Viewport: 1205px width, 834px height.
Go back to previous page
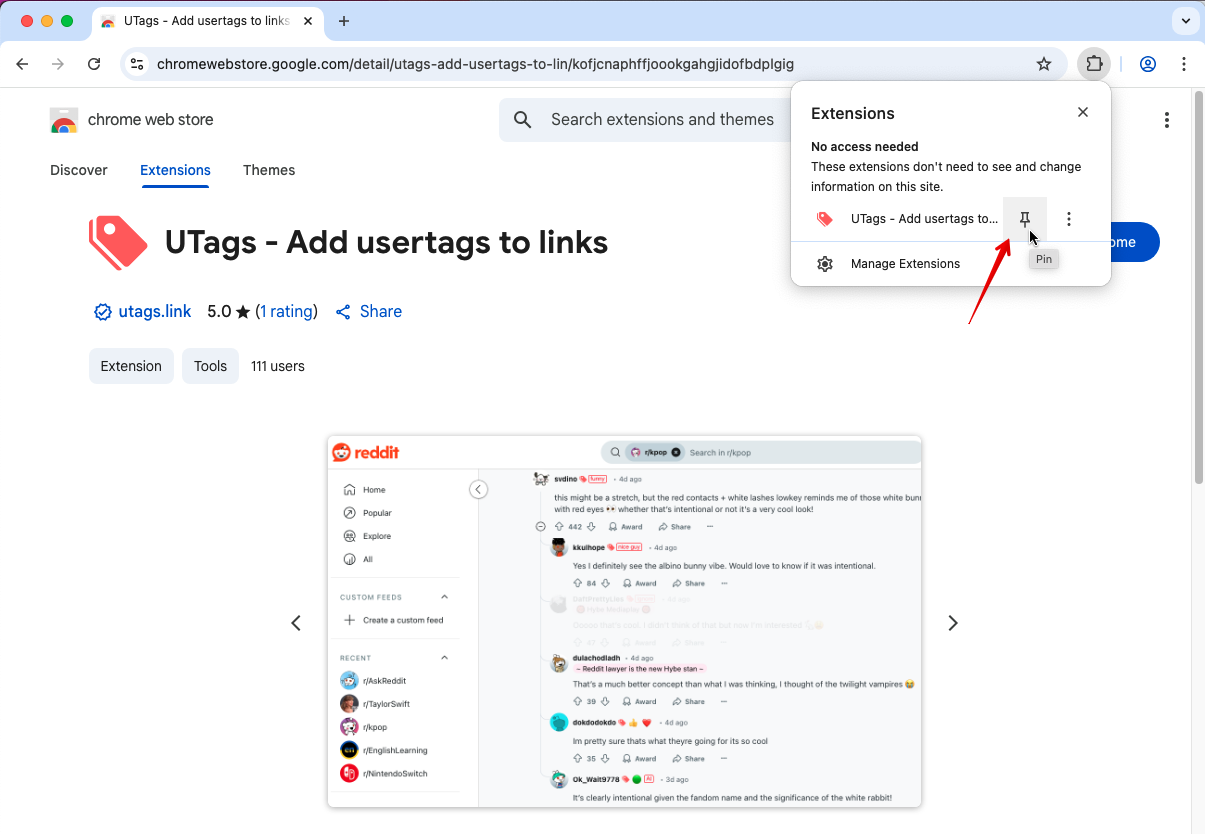pos(22,64)
